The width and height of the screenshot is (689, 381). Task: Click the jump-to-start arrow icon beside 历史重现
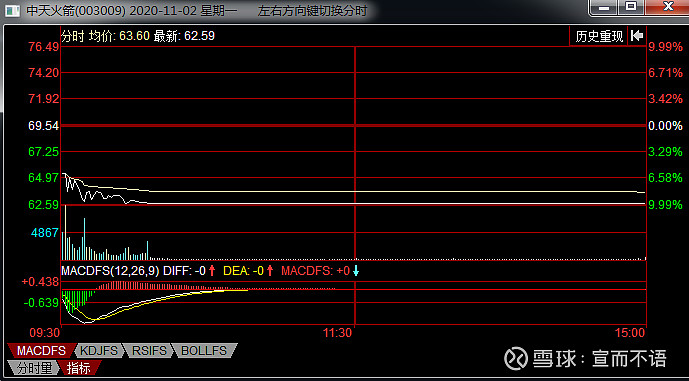pos(637,36)
